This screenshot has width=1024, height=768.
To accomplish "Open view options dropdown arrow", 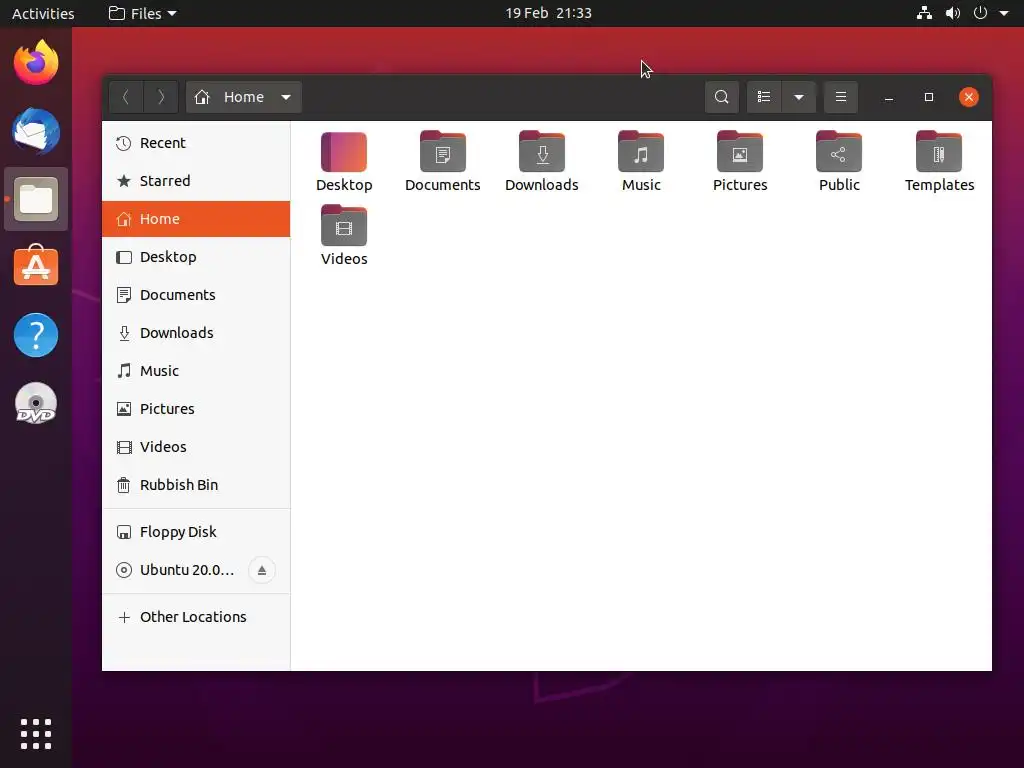I will [x=799, y=97].
